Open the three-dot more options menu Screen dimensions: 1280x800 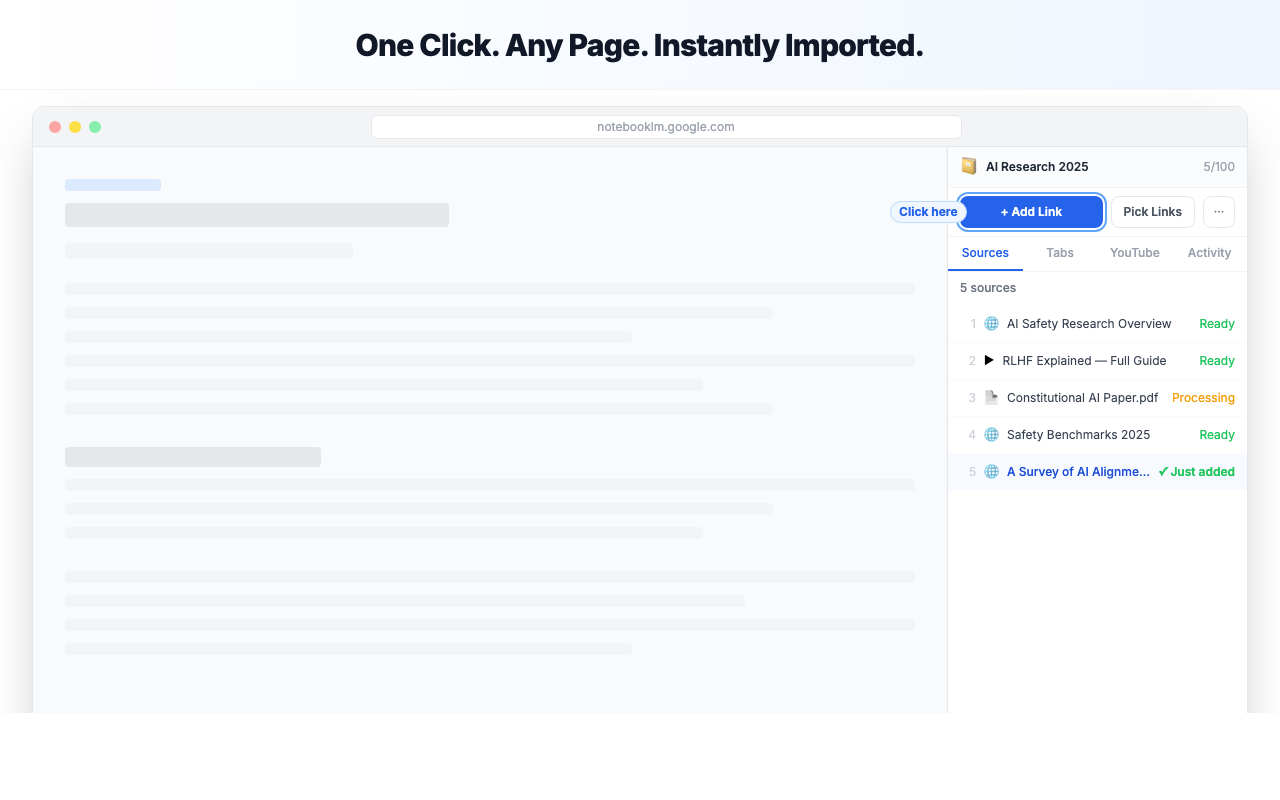[1219, 212]
